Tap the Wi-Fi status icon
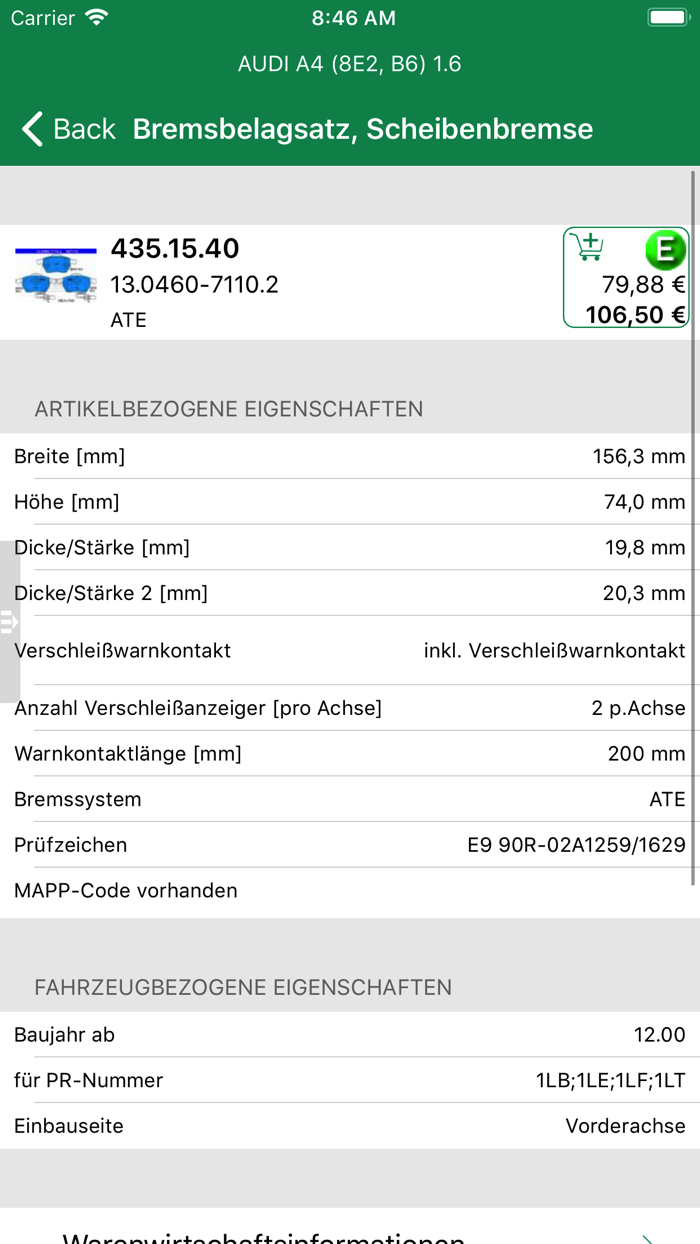Image resolution: width=700 pixels, height=1244 pixels. [97, 18]
